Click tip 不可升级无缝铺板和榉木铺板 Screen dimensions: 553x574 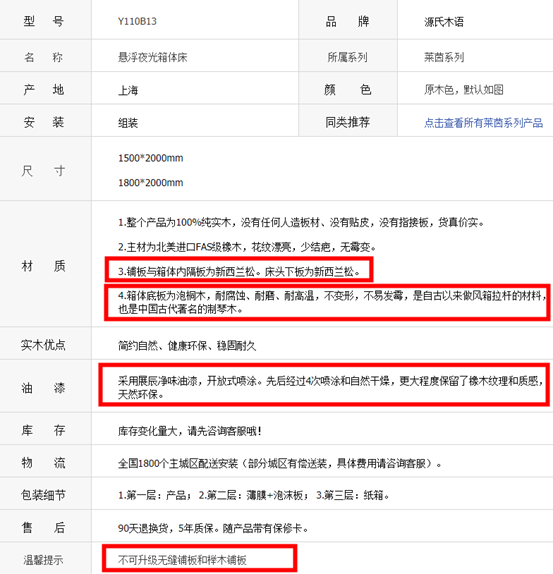coord(182,560)
